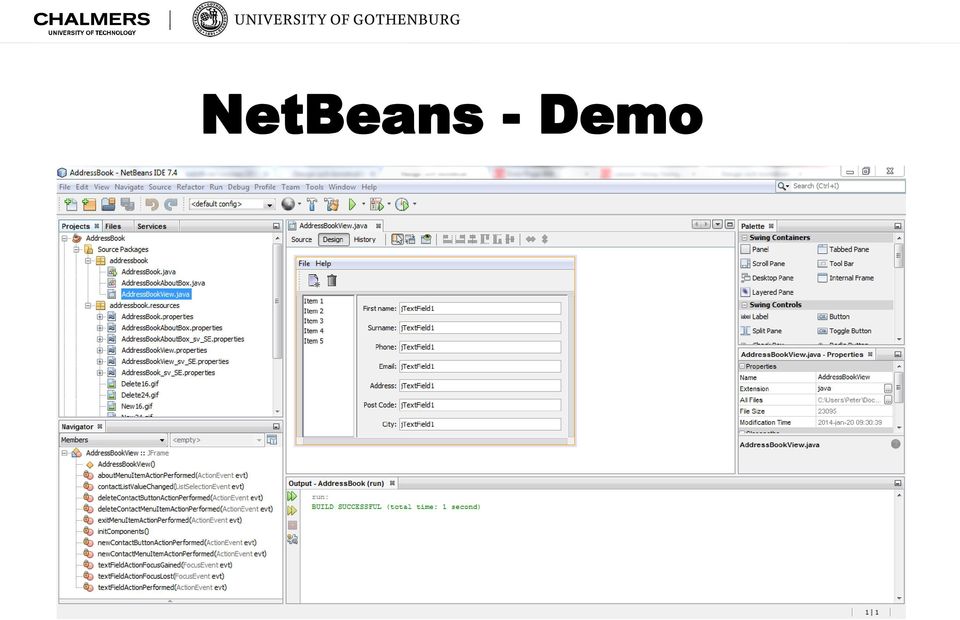
Task: Click the Navigator filter icon beside <empty>
Action: tap(272, 440)
